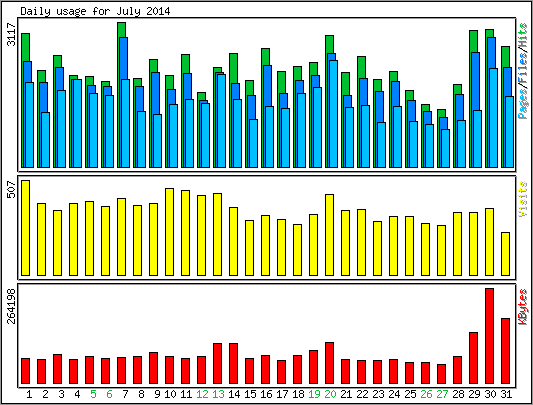Click day label 14 on x-axis
The height and width of the screenshot is (405, 533).
tap(234, 394)
